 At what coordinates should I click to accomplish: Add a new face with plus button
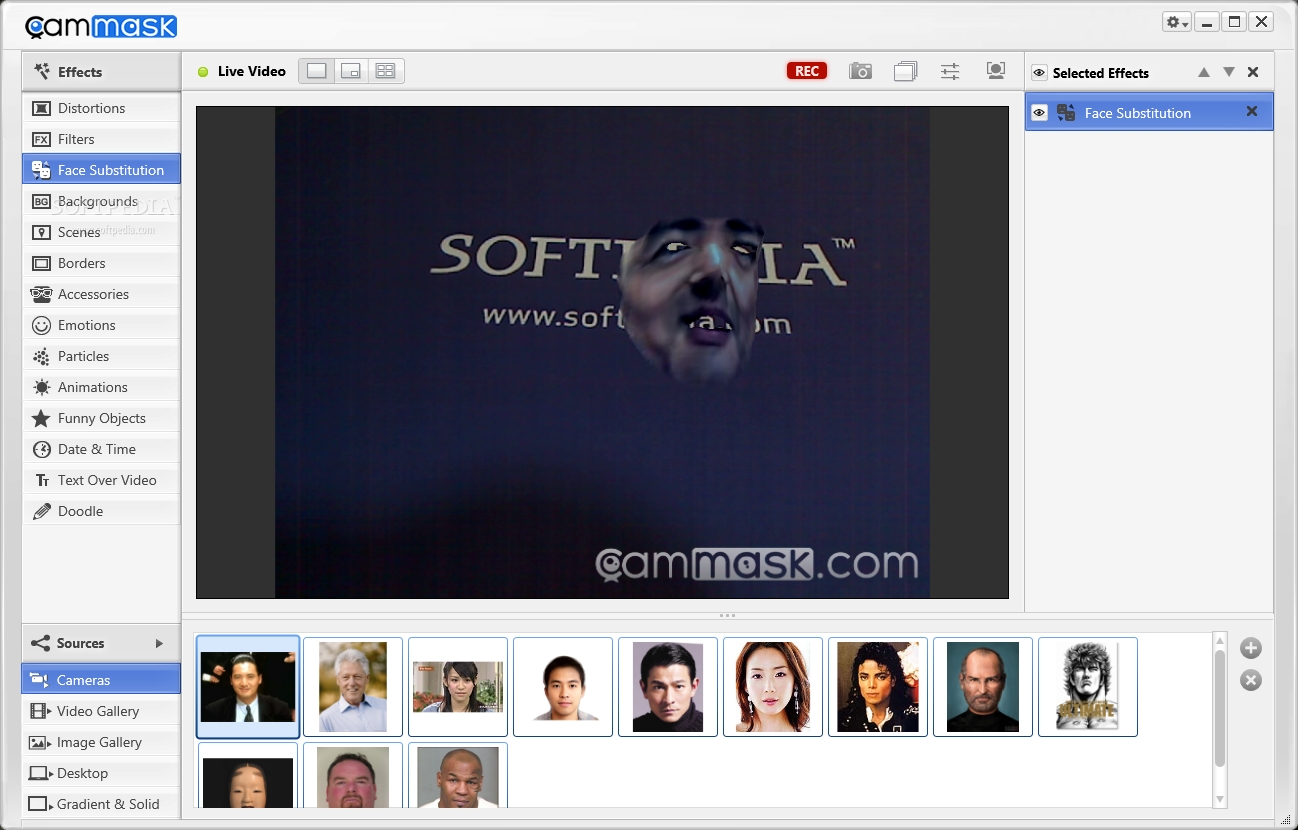click(x=1251, y=648)
